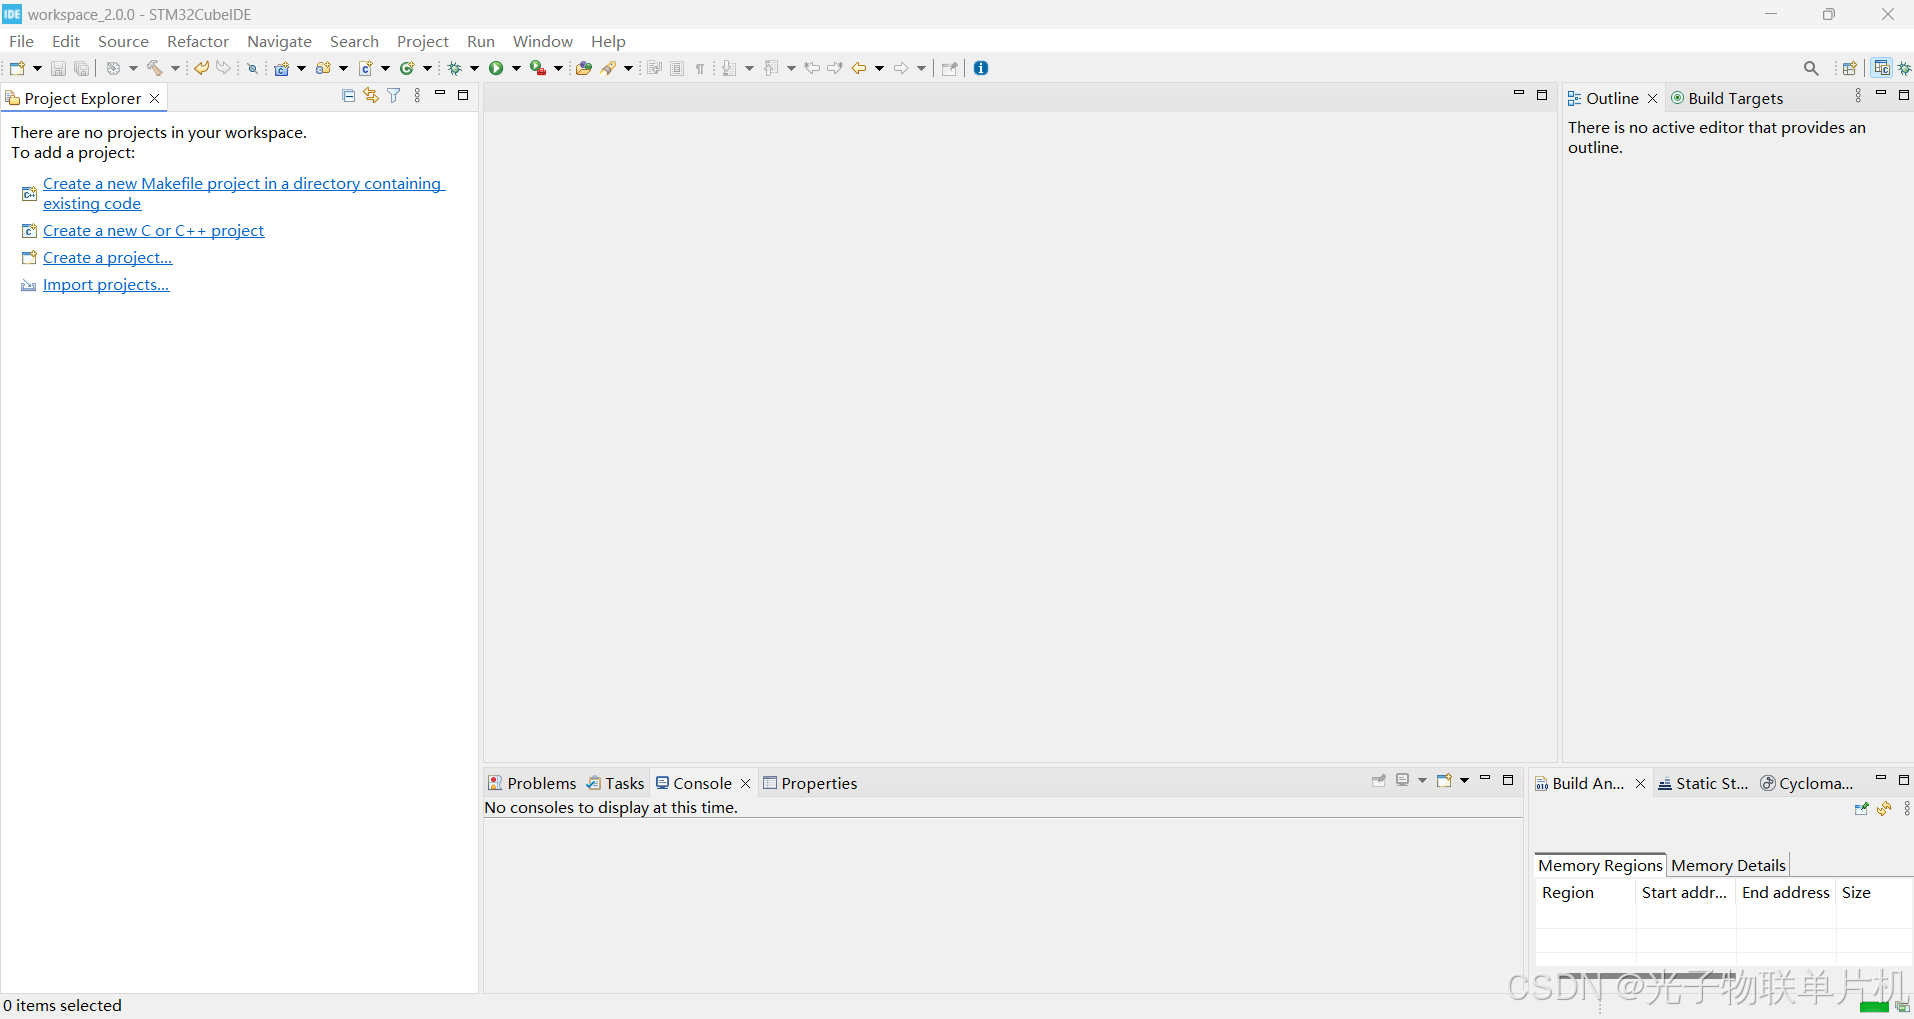Click the Build Analyzer refresh icon

pyautogui.click(x=1884, y=809)
